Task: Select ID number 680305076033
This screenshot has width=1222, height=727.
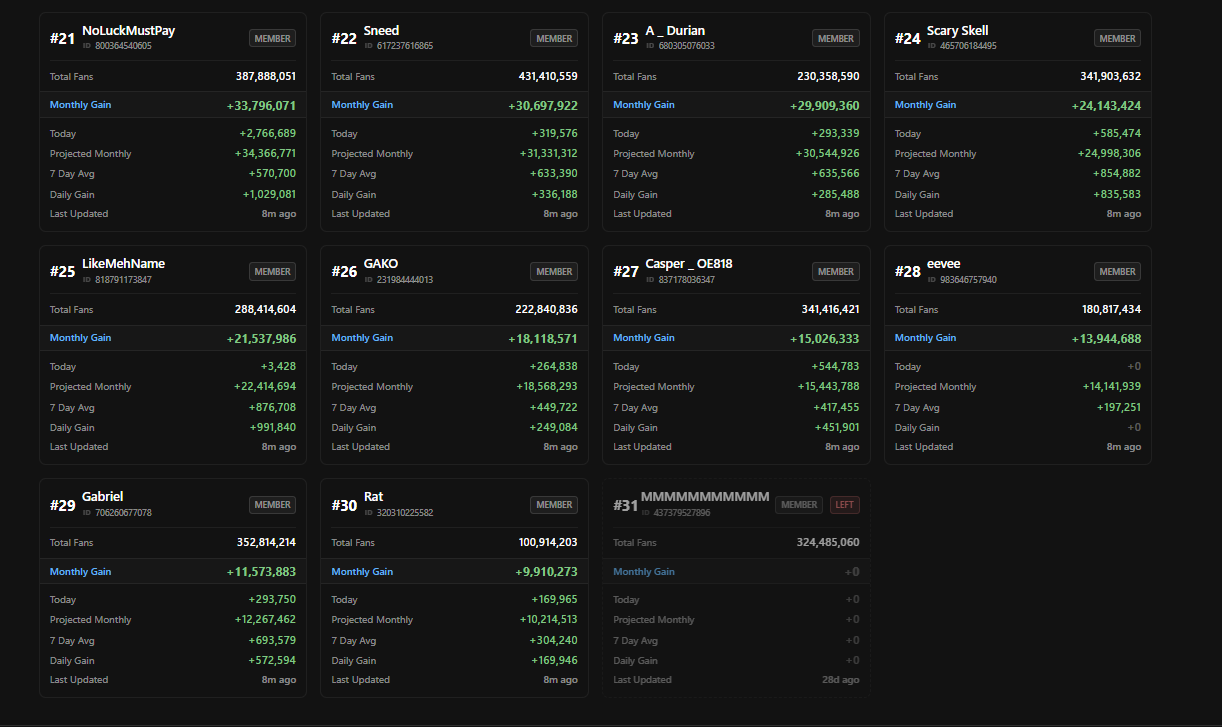Action: (686, 46)
